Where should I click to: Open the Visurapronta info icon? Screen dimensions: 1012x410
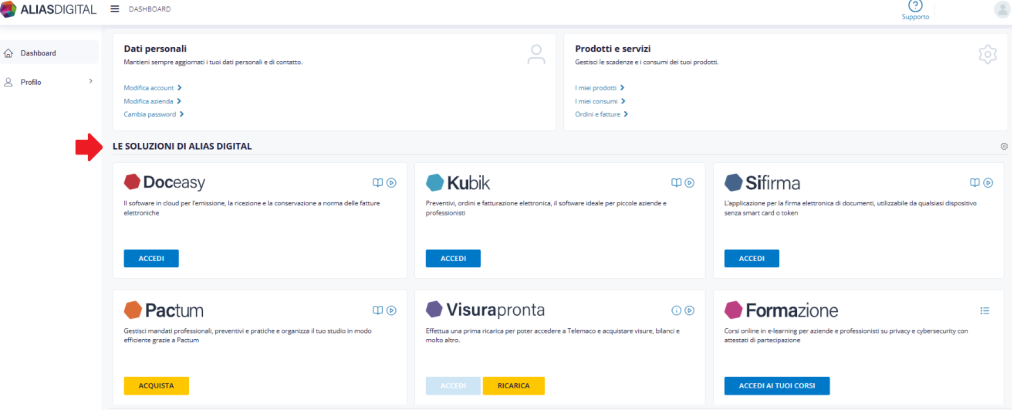676,311
